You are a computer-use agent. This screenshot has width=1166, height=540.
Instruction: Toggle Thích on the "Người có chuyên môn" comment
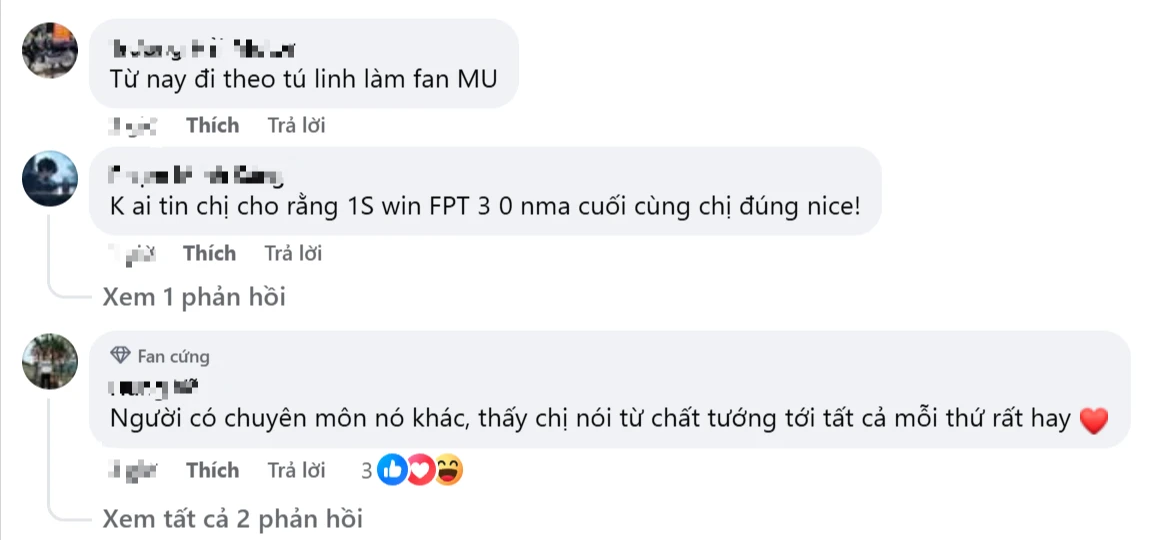213,470
